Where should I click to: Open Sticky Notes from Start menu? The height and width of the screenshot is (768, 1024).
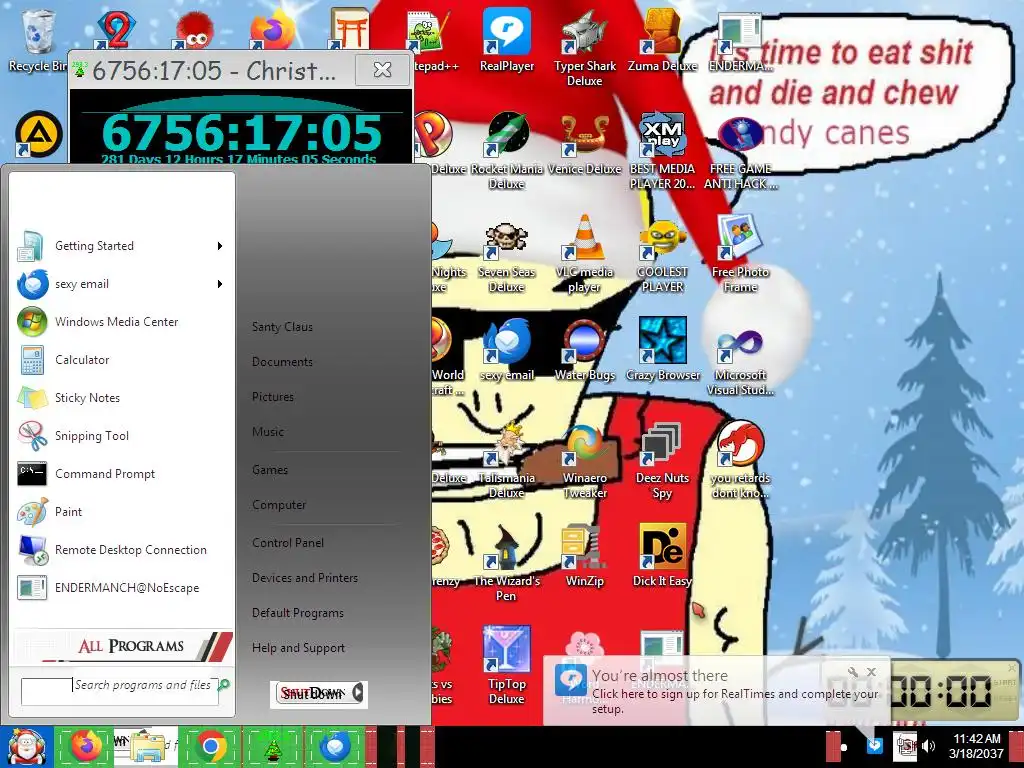click(x=122, y=398)
